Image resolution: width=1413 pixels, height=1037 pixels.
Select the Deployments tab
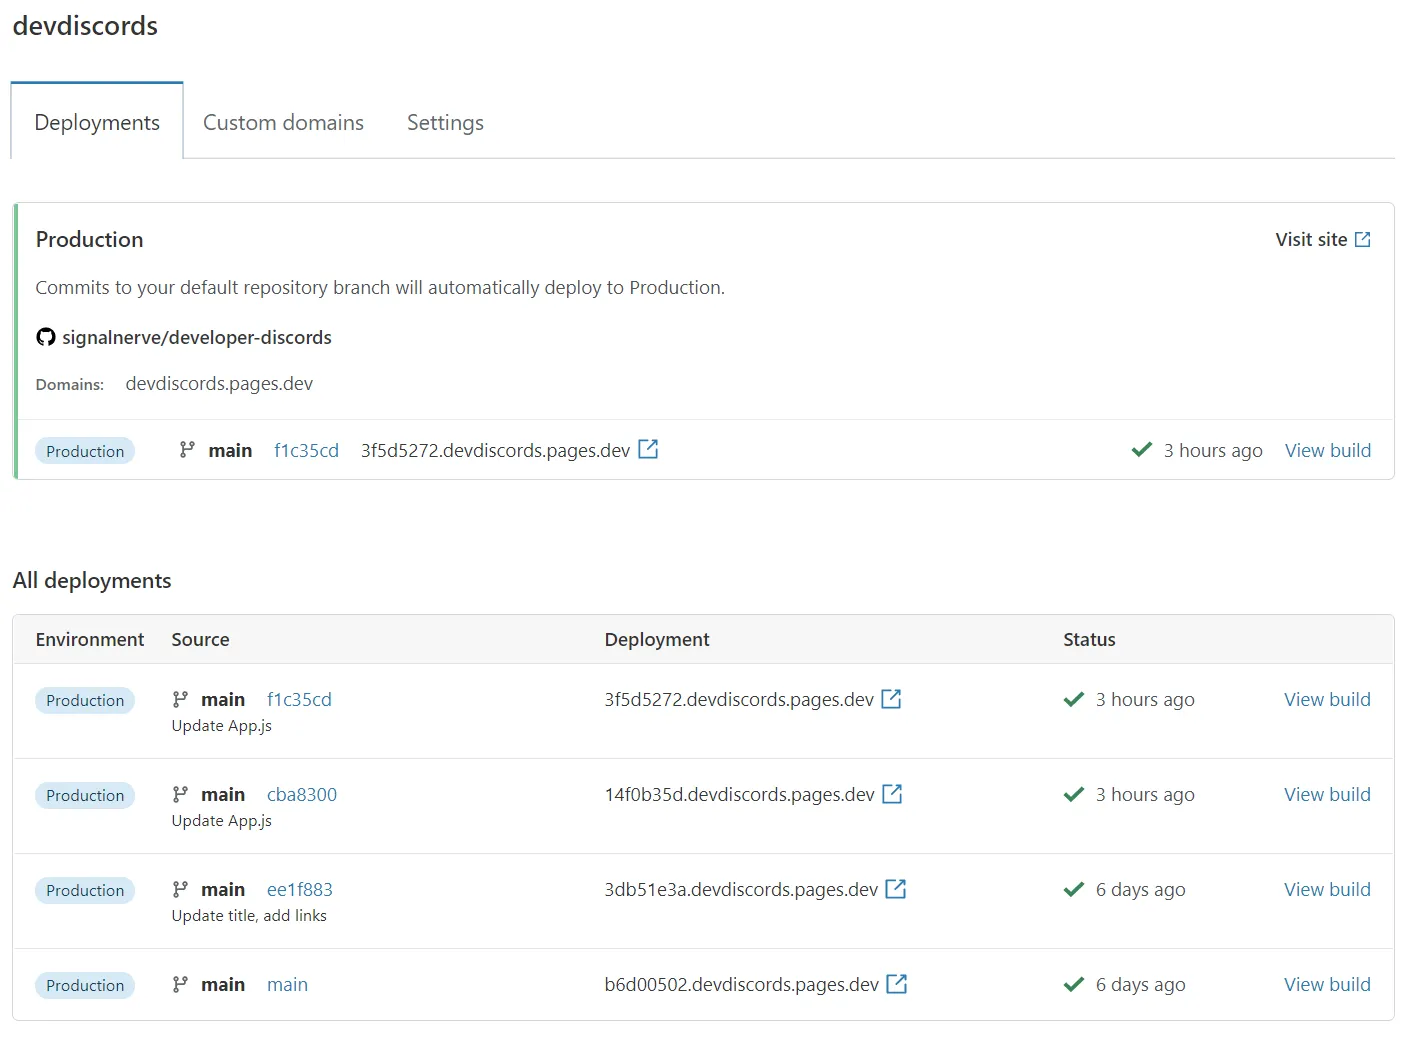tap(96, 122)
